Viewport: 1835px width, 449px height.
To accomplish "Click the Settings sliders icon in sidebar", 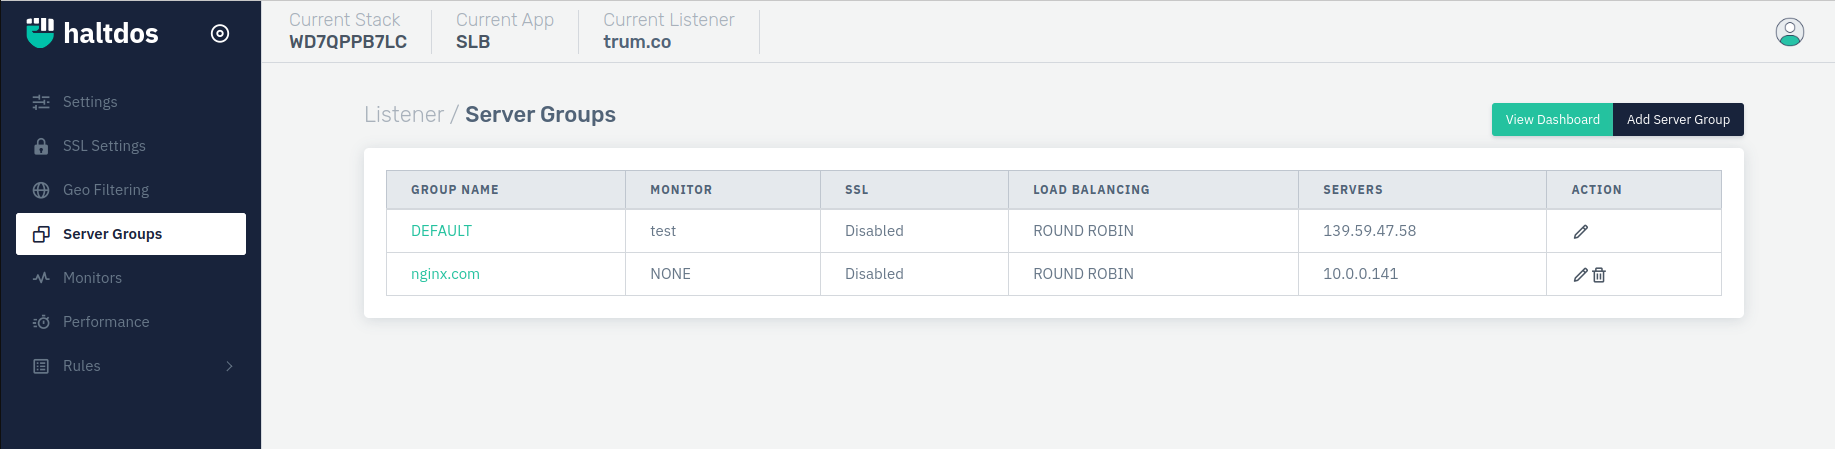I will click(x=41, y=102).
